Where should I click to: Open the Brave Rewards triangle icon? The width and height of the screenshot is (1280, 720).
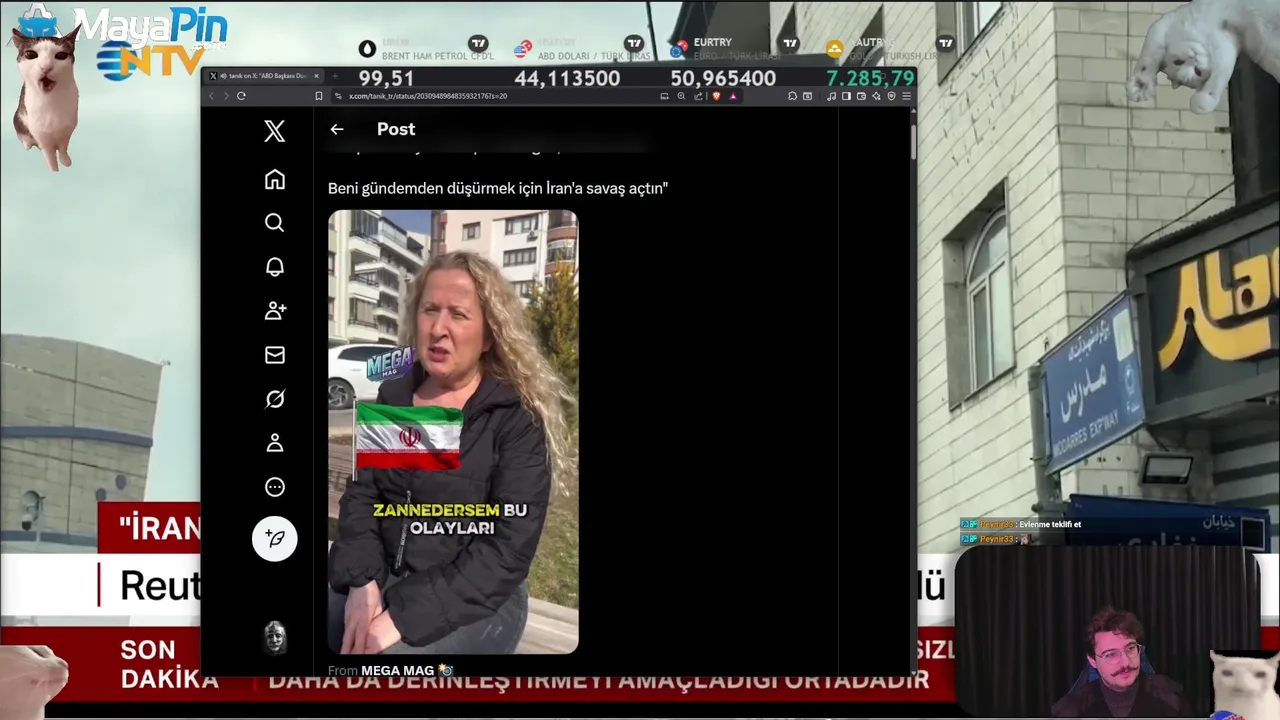pos(733,96)
